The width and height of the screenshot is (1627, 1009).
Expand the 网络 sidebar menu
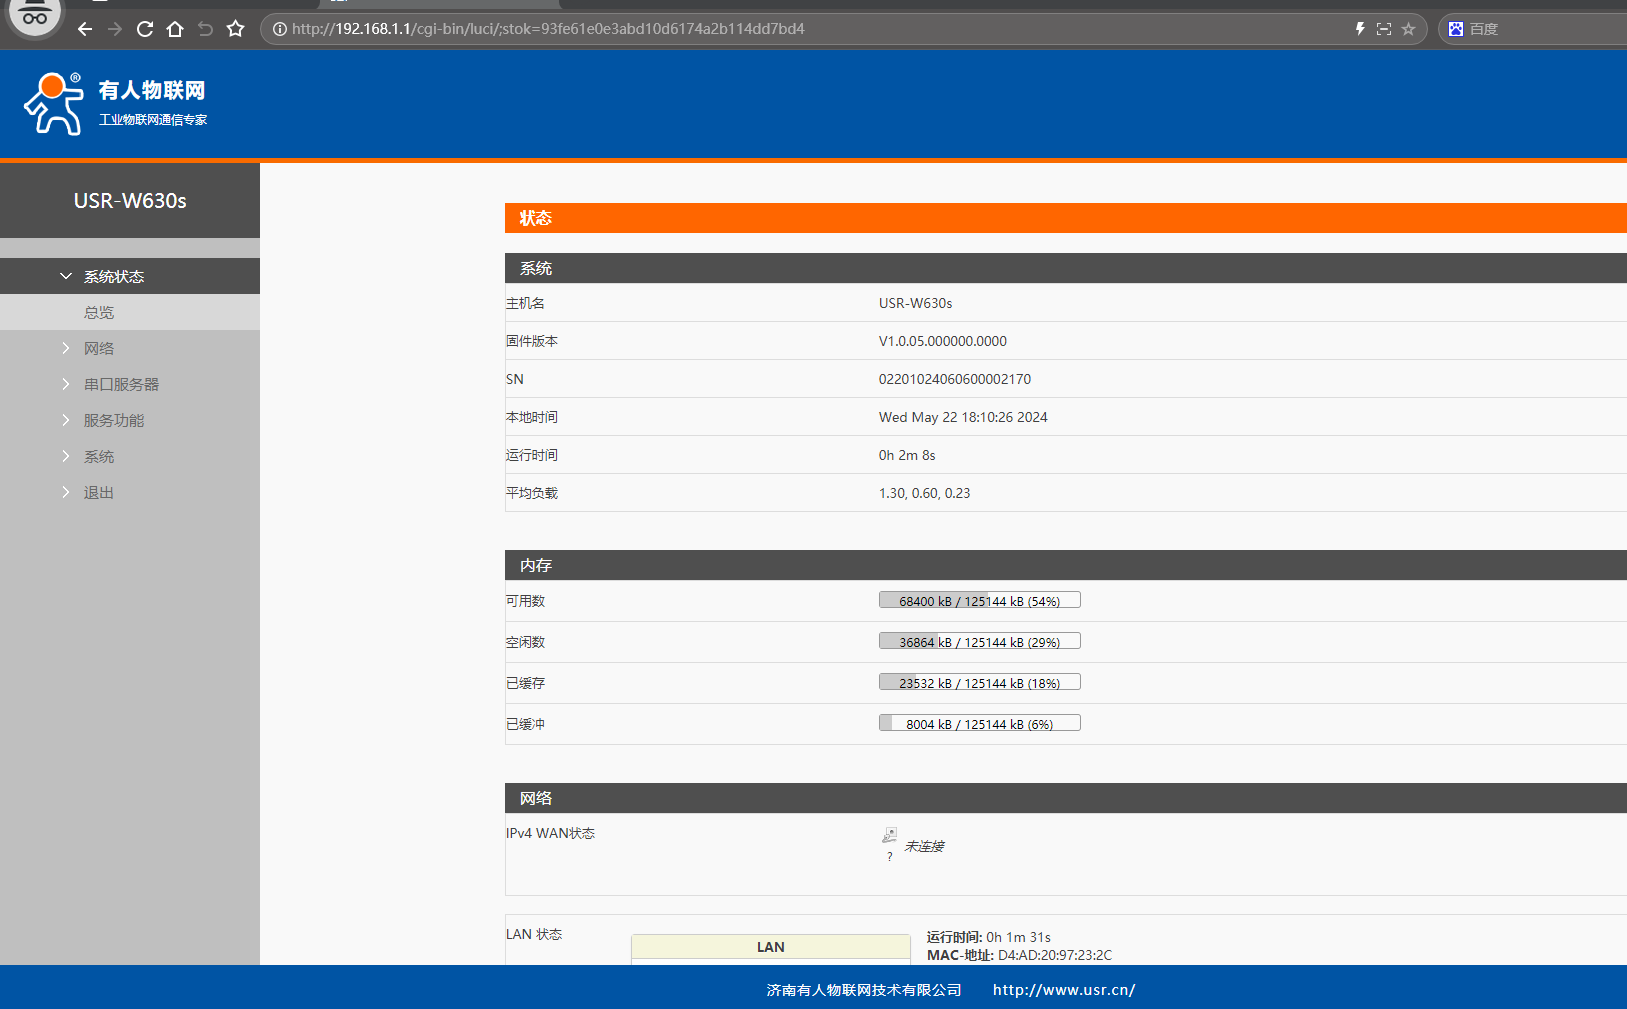click(99, 348)
